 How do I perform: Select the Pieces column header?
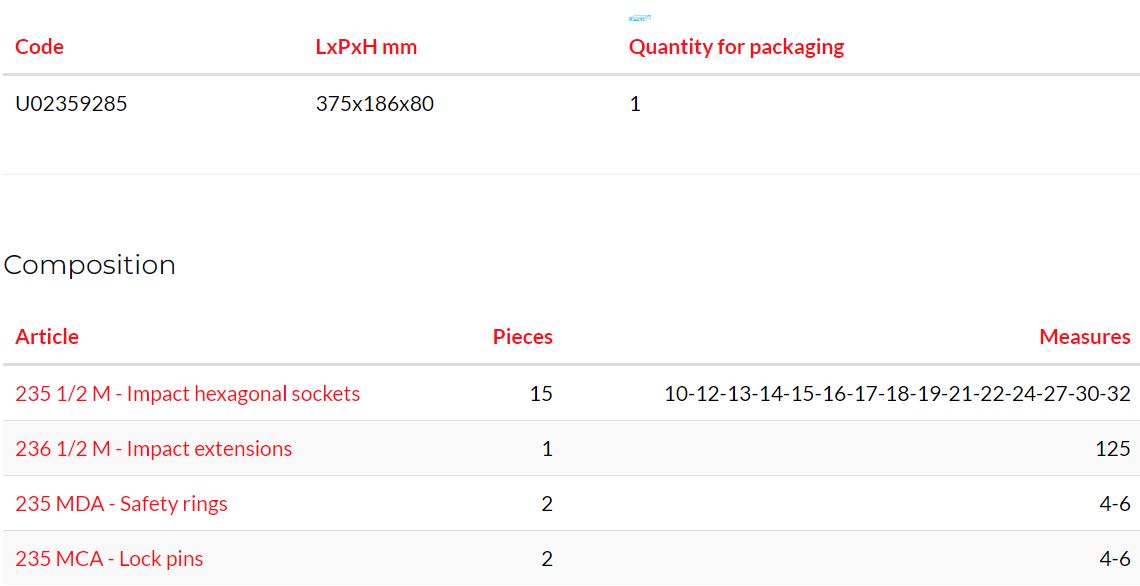[523, 337]
